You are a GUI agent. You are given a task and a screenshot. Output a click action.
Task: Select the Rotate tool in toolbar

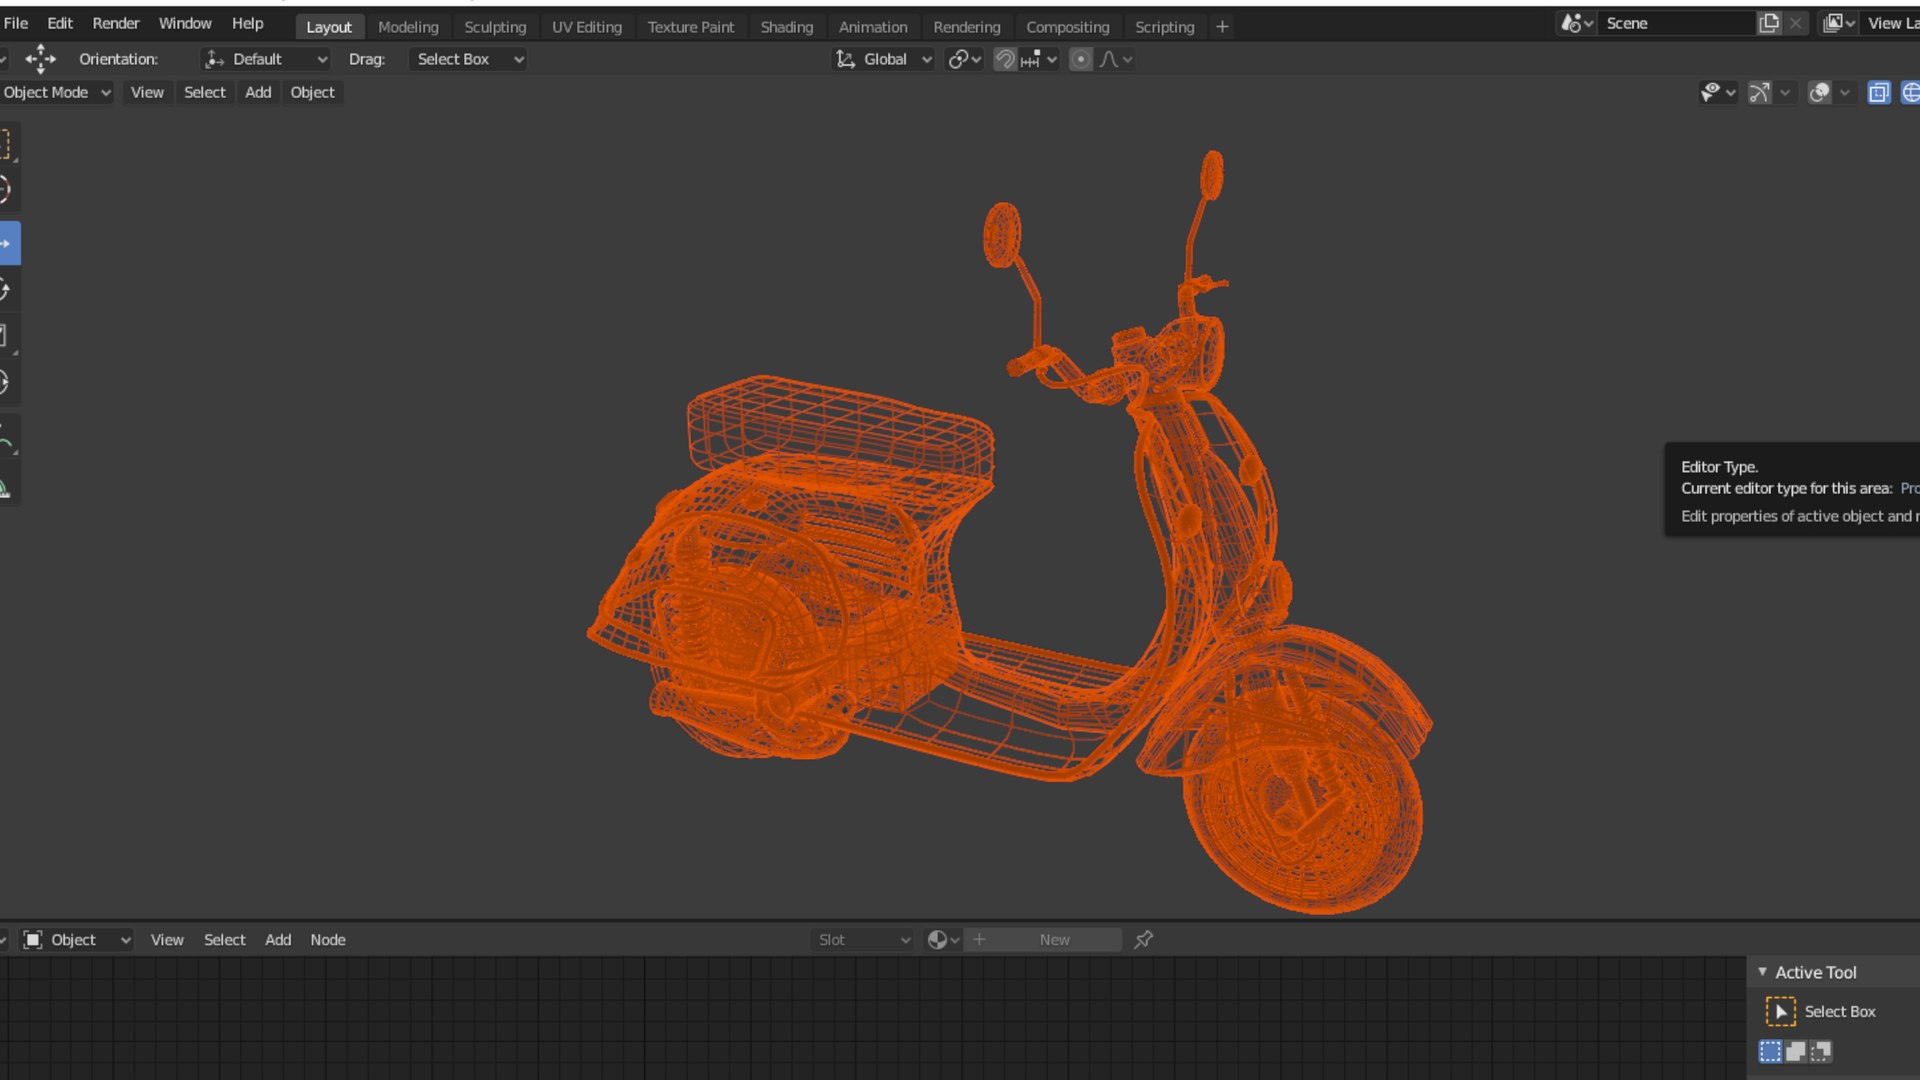(8, 290)
